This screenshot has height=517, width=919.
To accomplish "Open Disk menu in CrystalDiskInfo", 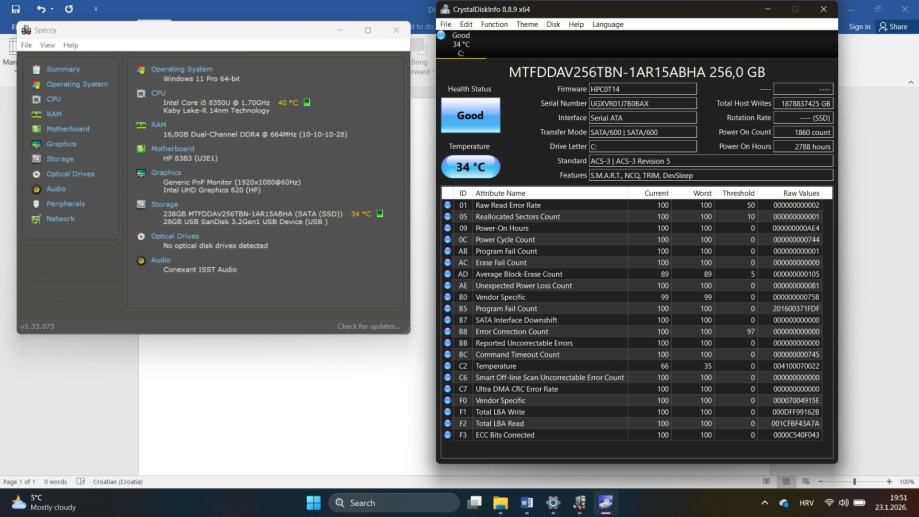I will (553, 24).
